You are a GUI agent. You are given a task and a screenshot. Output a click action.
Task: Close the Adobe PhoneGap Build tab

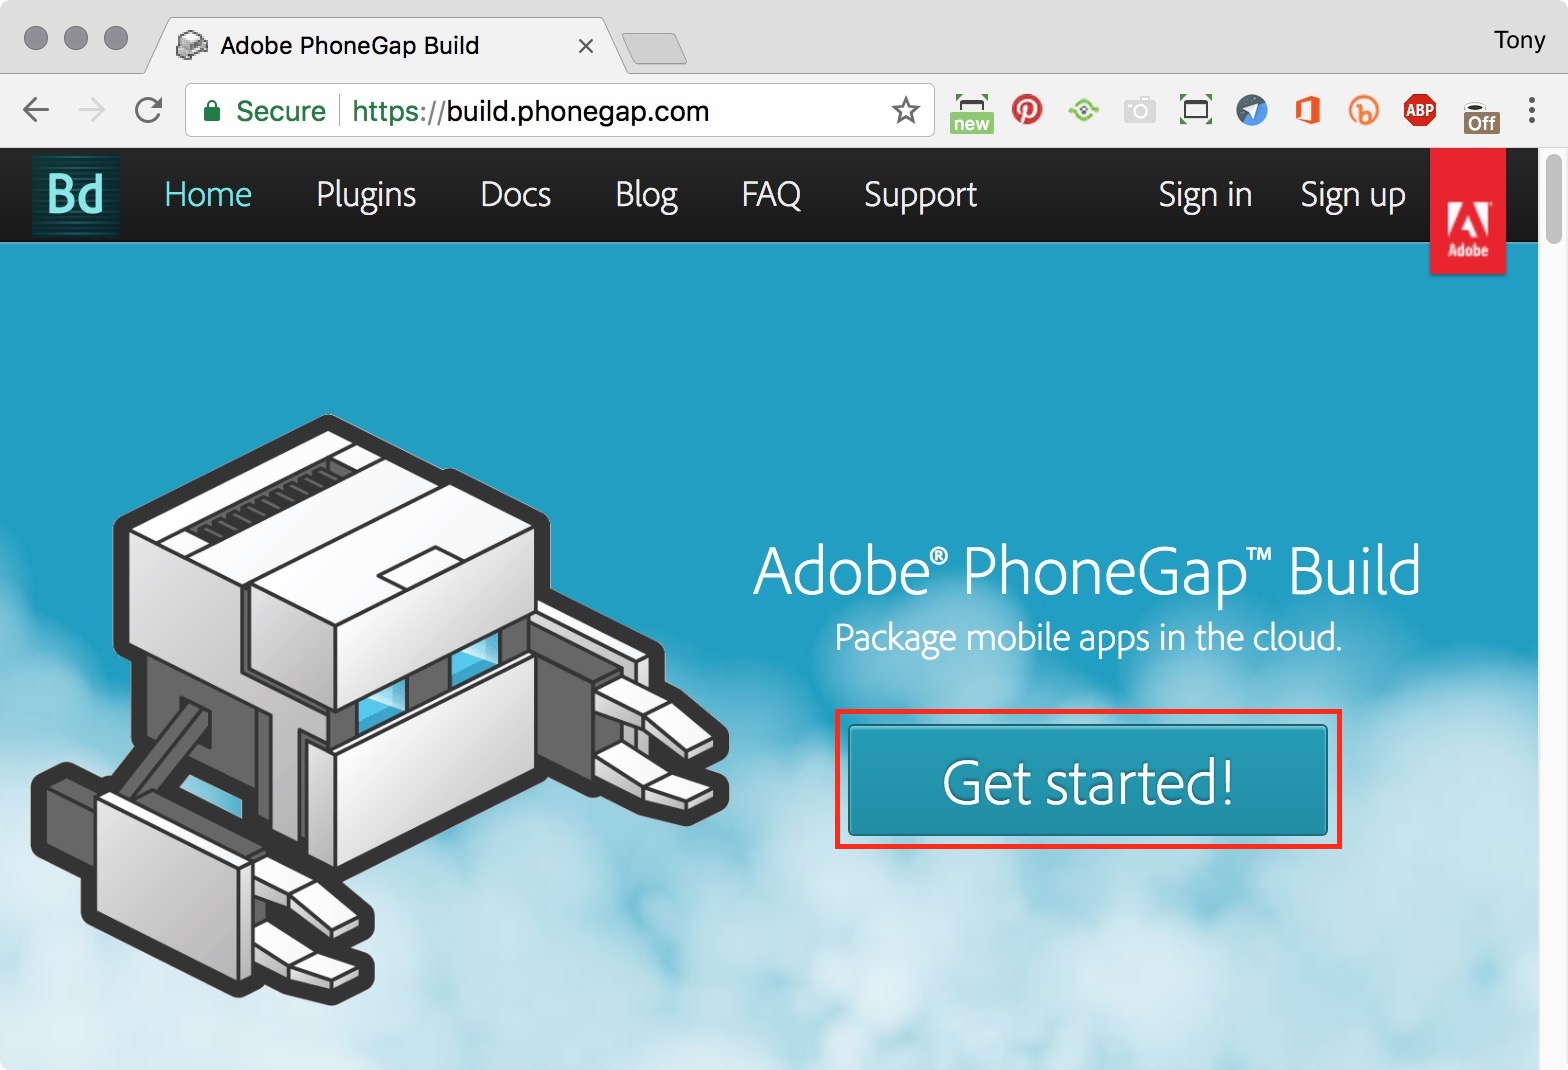tap(586, 46)
